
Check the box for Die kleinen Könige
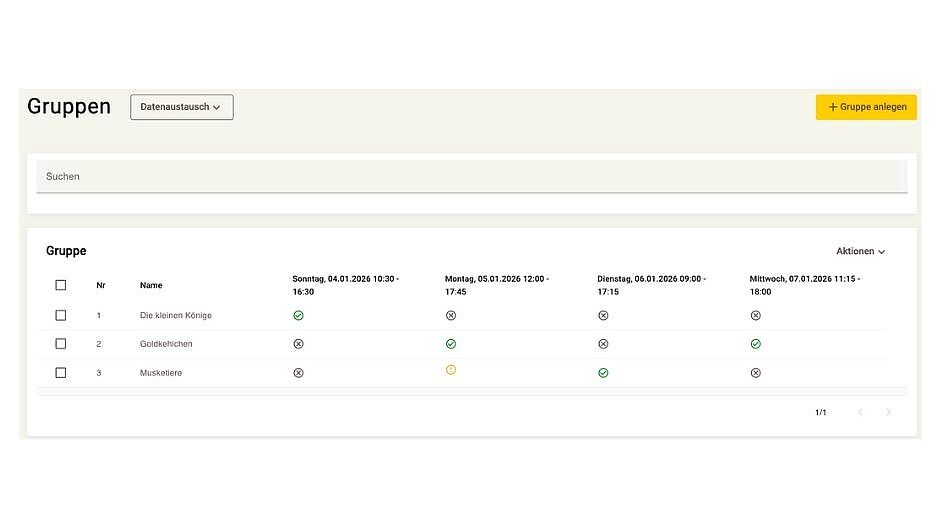[x=61, y=315]
